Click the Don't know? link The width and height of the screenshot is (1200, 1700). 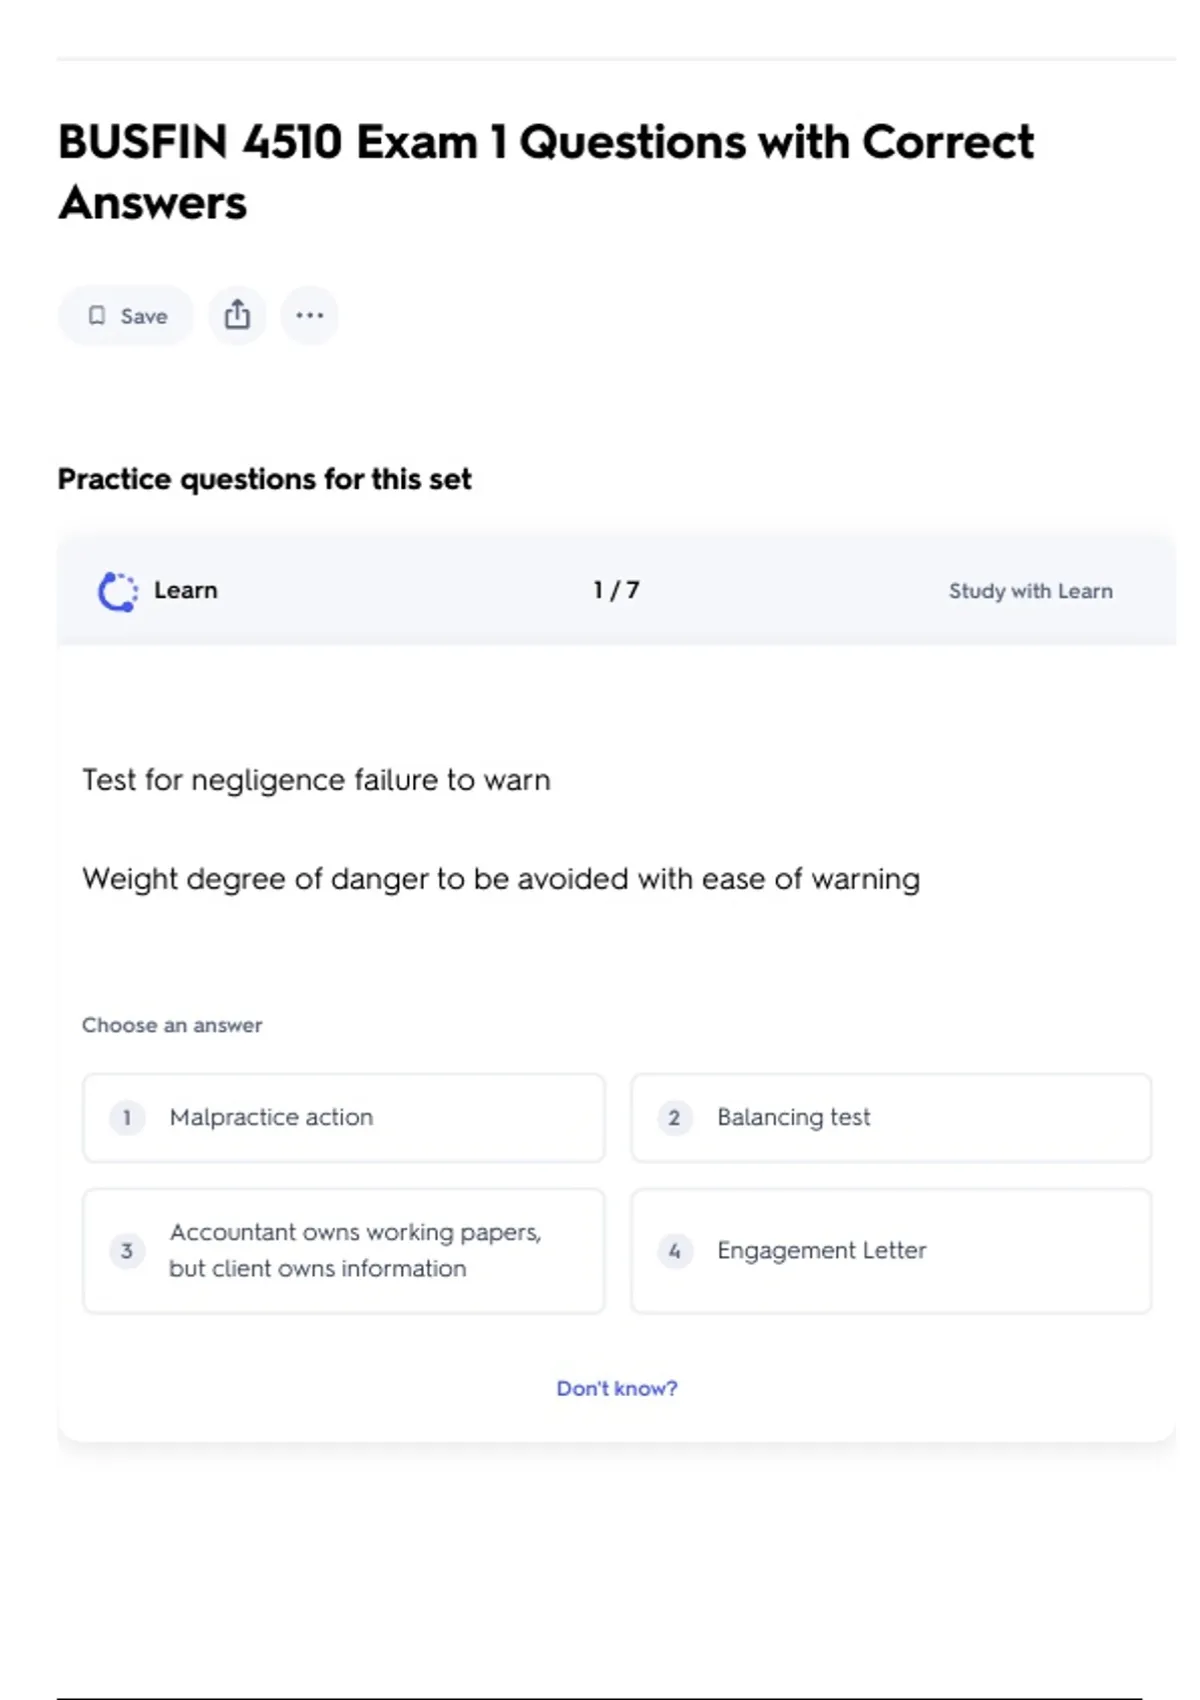click(617, 1388)
